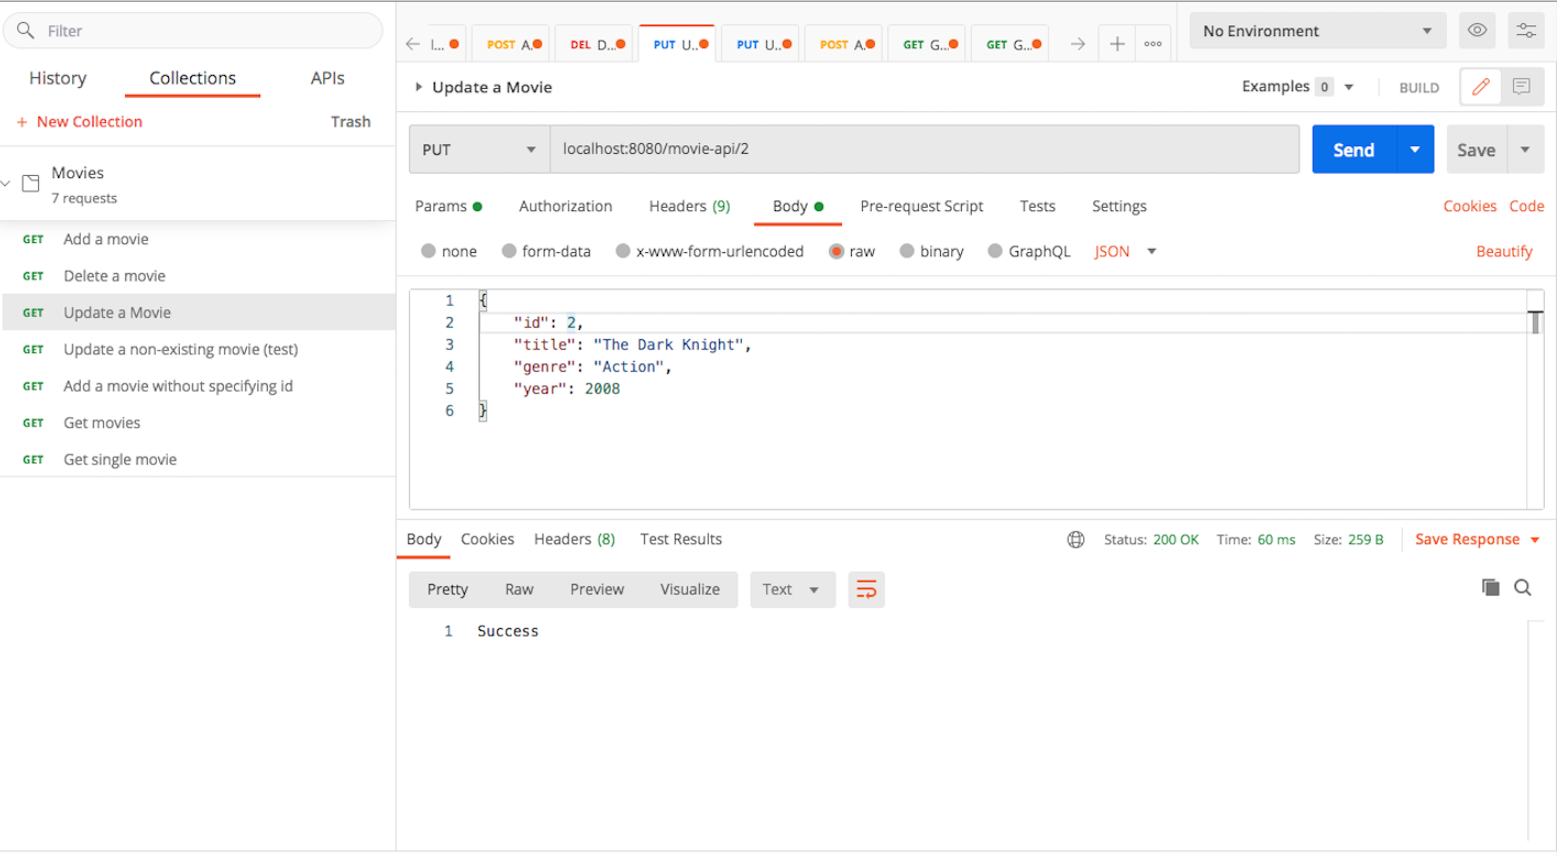
Task: Switch to the Test Results response tab
Action: 681,540
